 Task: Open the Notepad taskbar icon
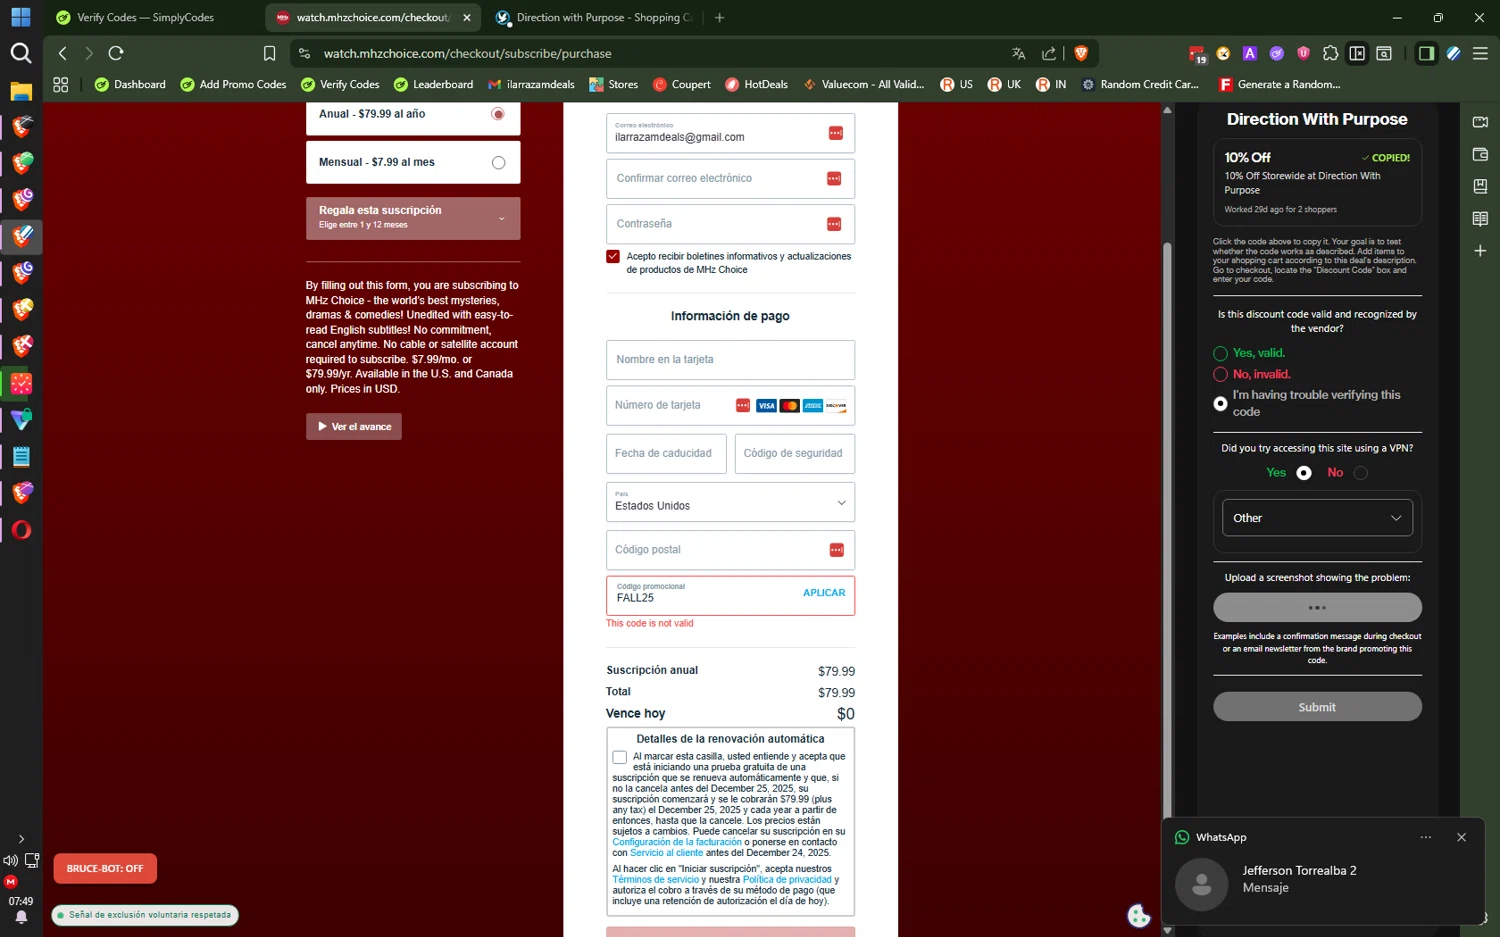tap(21, 457)
